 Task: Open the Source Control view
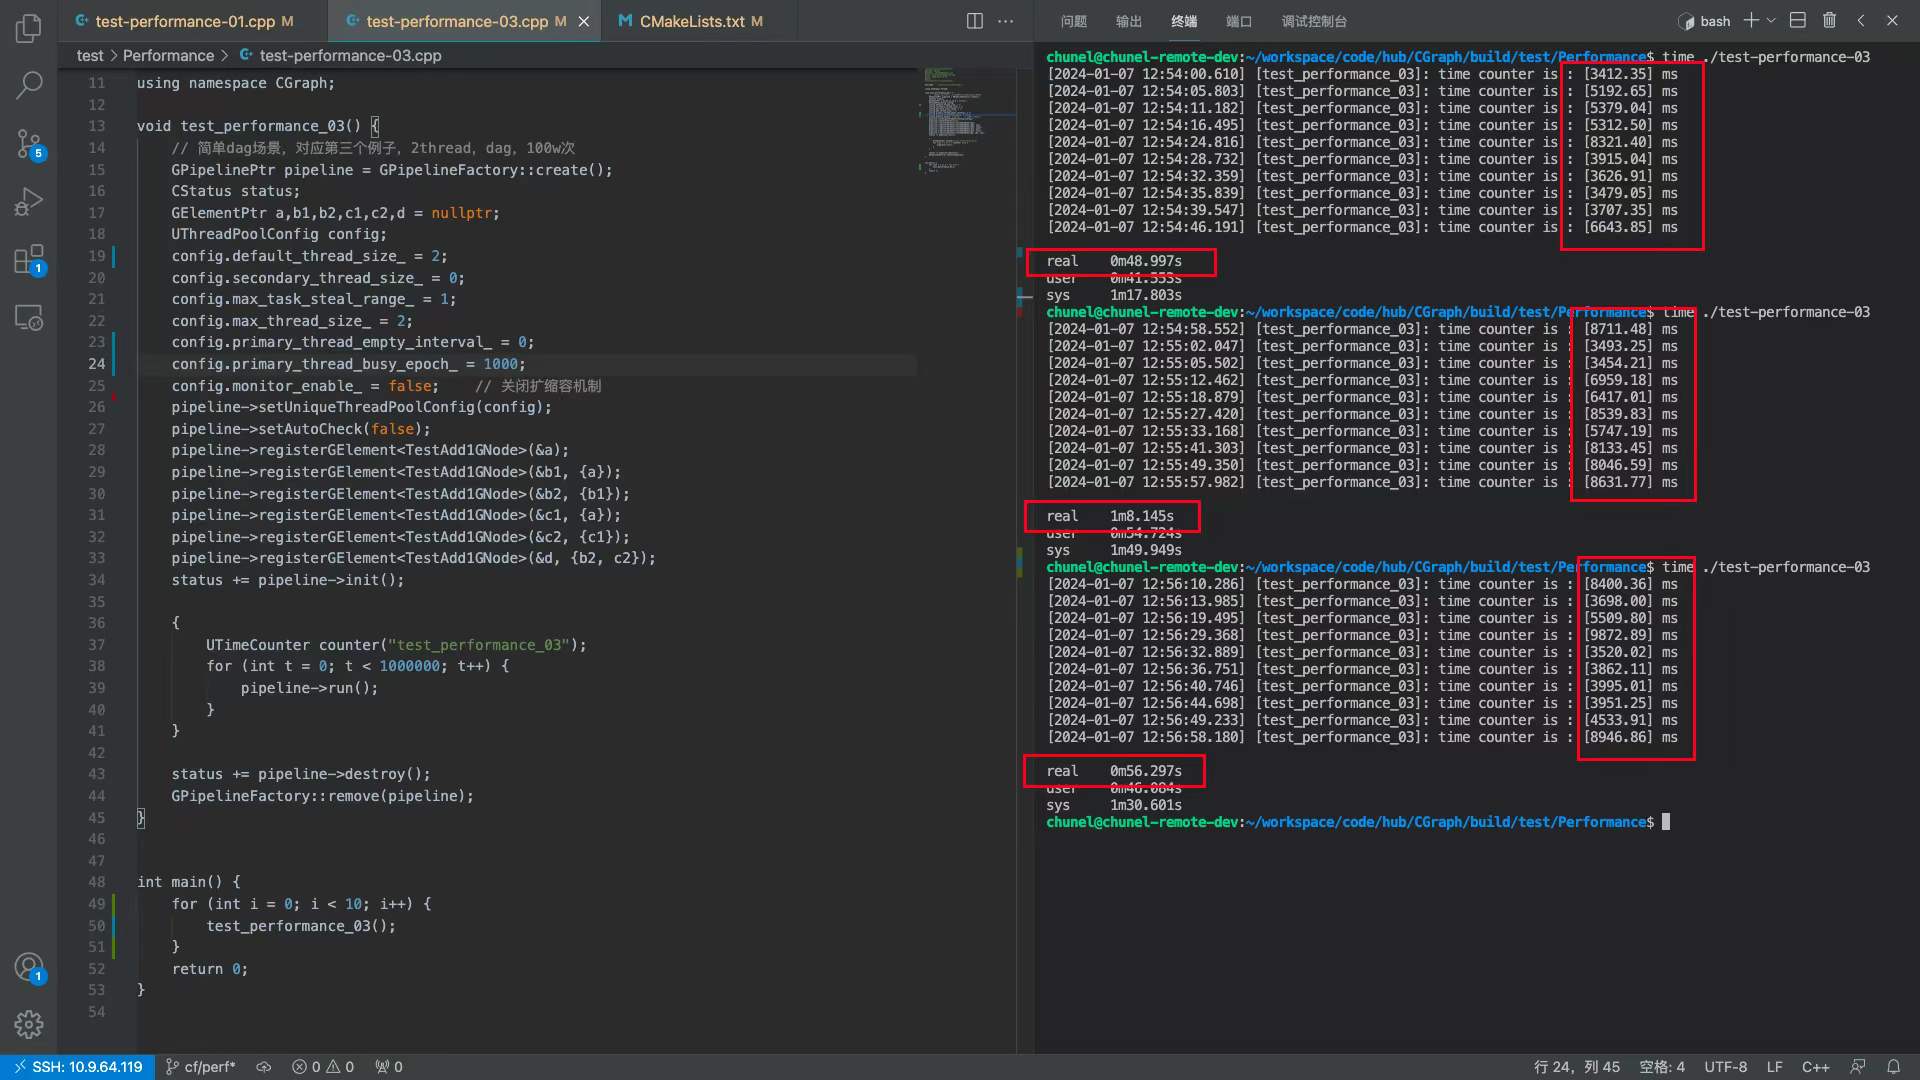click(x=29, y=144)
